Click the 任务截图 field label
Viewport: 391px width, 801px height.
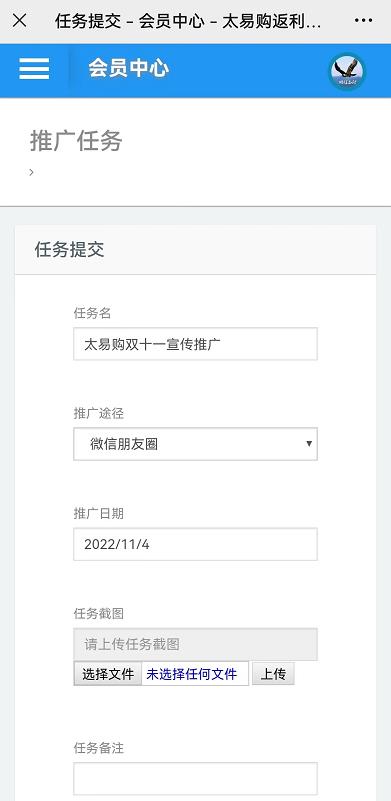99,614
